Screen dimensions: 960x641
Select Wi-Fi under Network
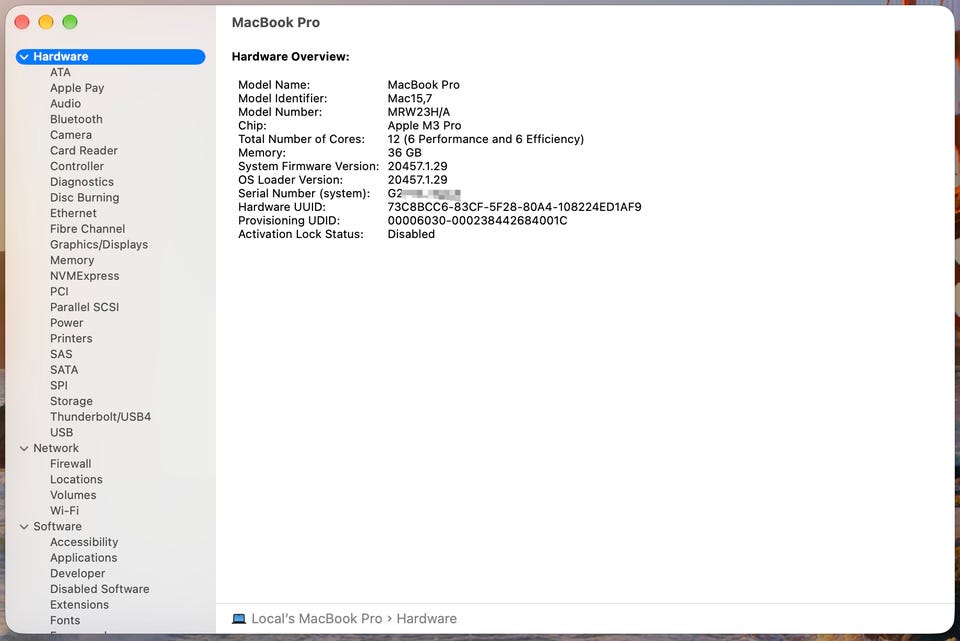64,511
